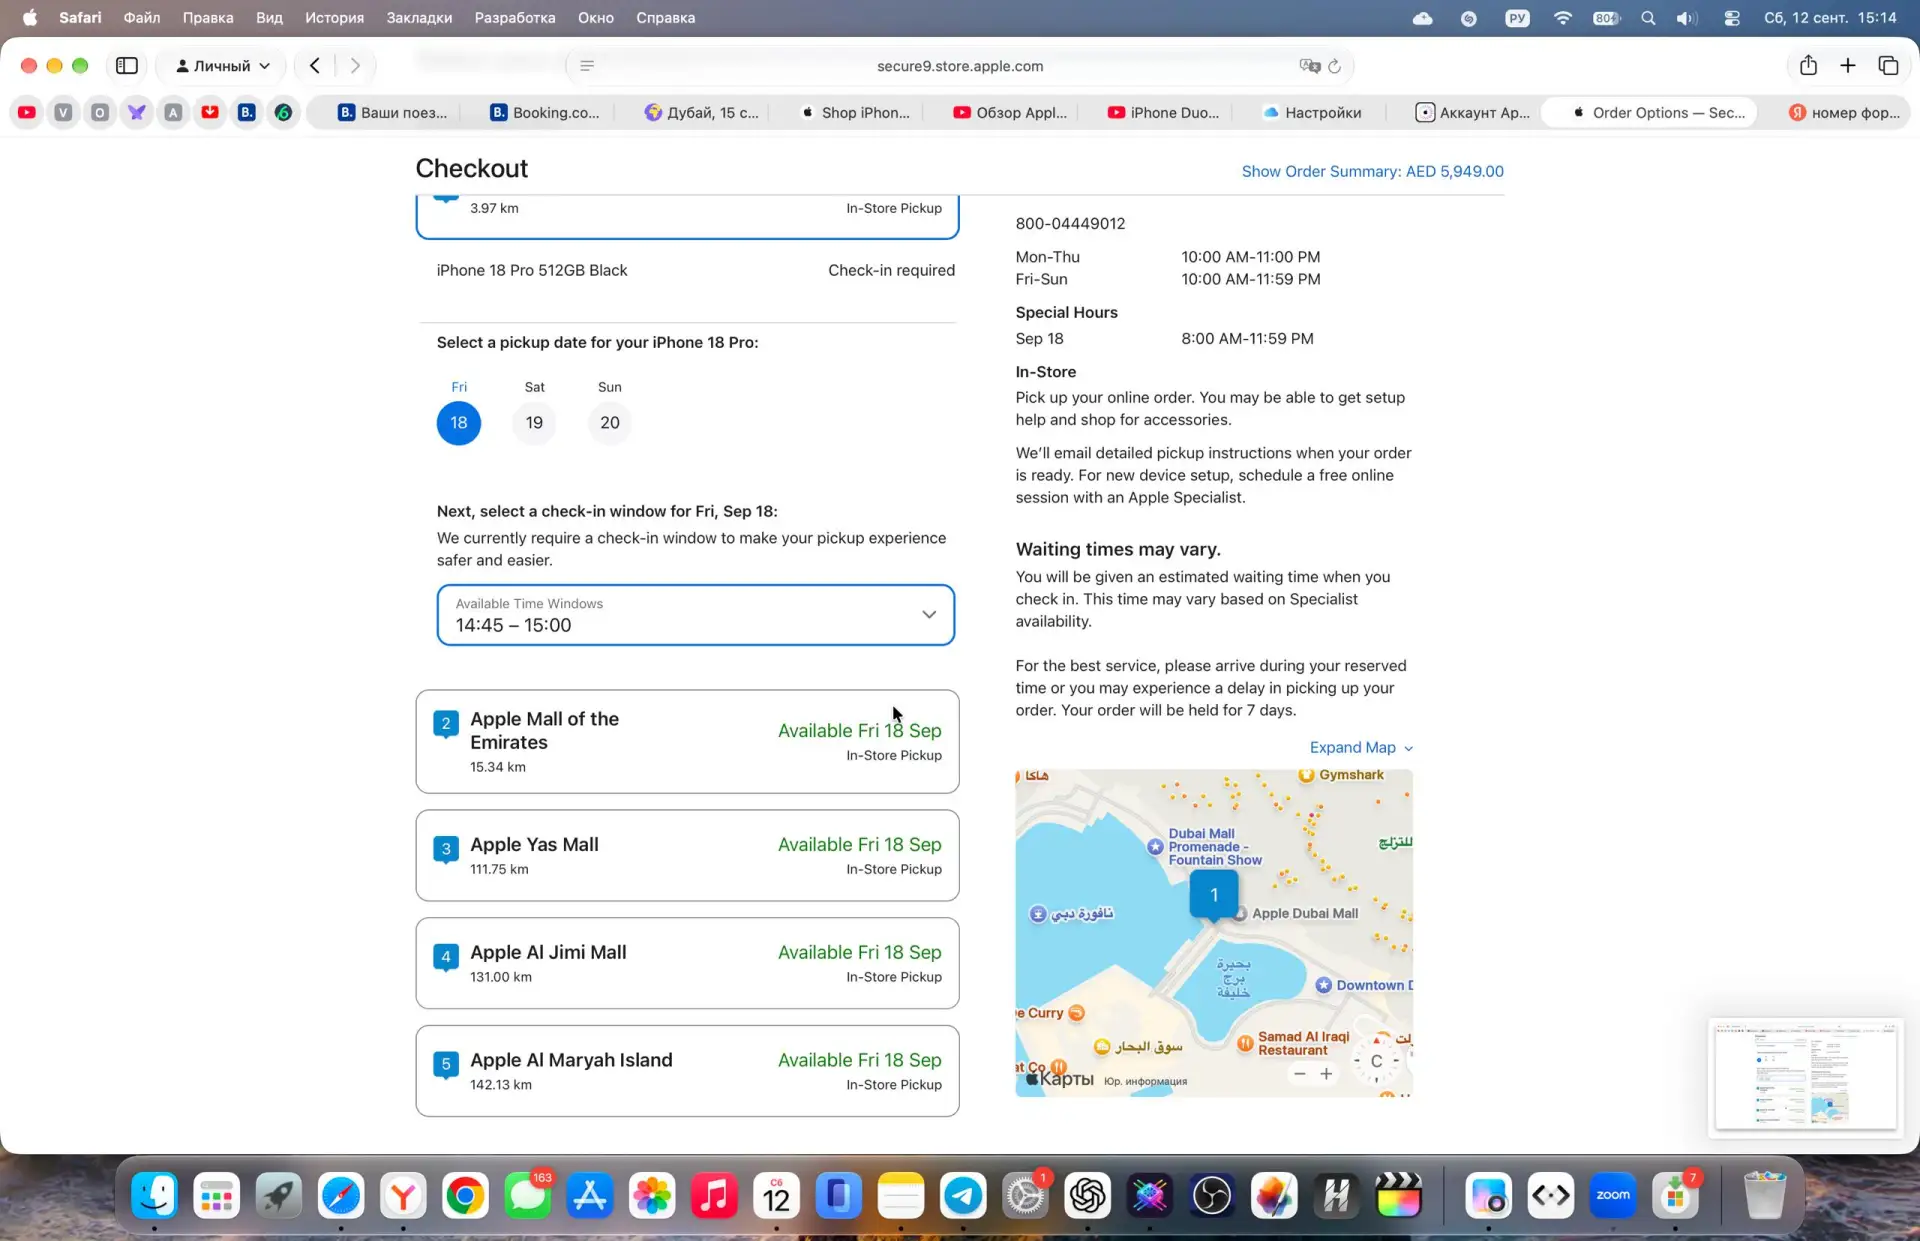This screenshot has width=1920, height=1241.
Task: Choose Apple Mall of the Emirates store
Action: tap(687, 742)
